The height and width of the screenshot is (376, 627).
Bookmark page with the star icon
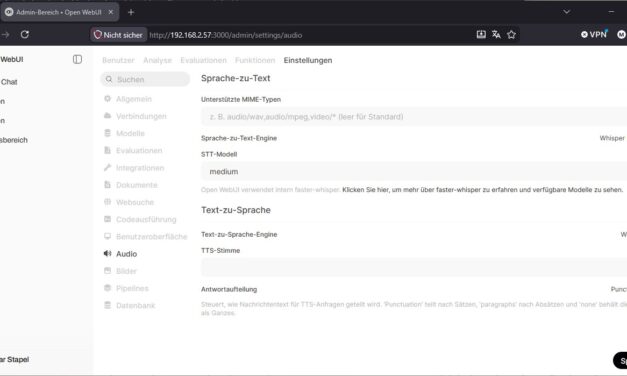[511, 34]
